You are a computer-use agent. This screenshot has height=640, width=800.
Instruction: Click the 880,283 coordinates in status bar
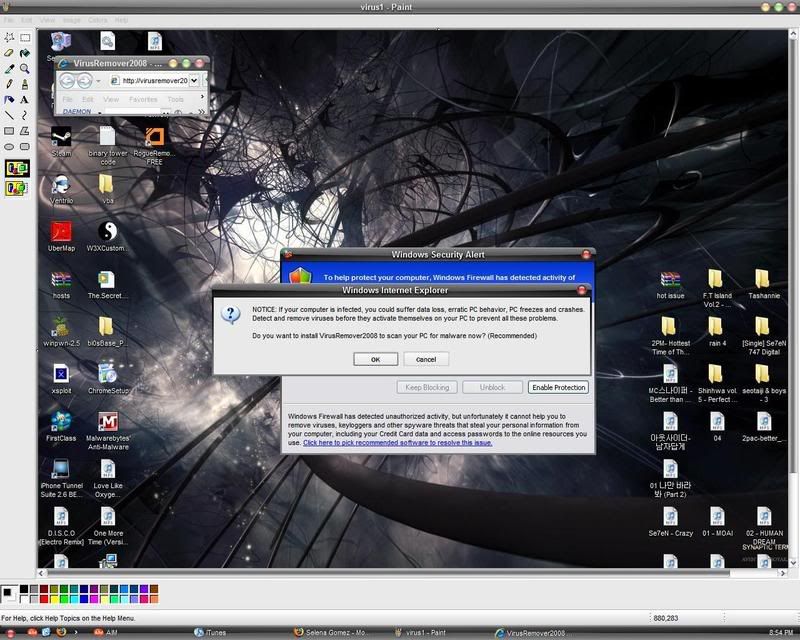(666, 618)
